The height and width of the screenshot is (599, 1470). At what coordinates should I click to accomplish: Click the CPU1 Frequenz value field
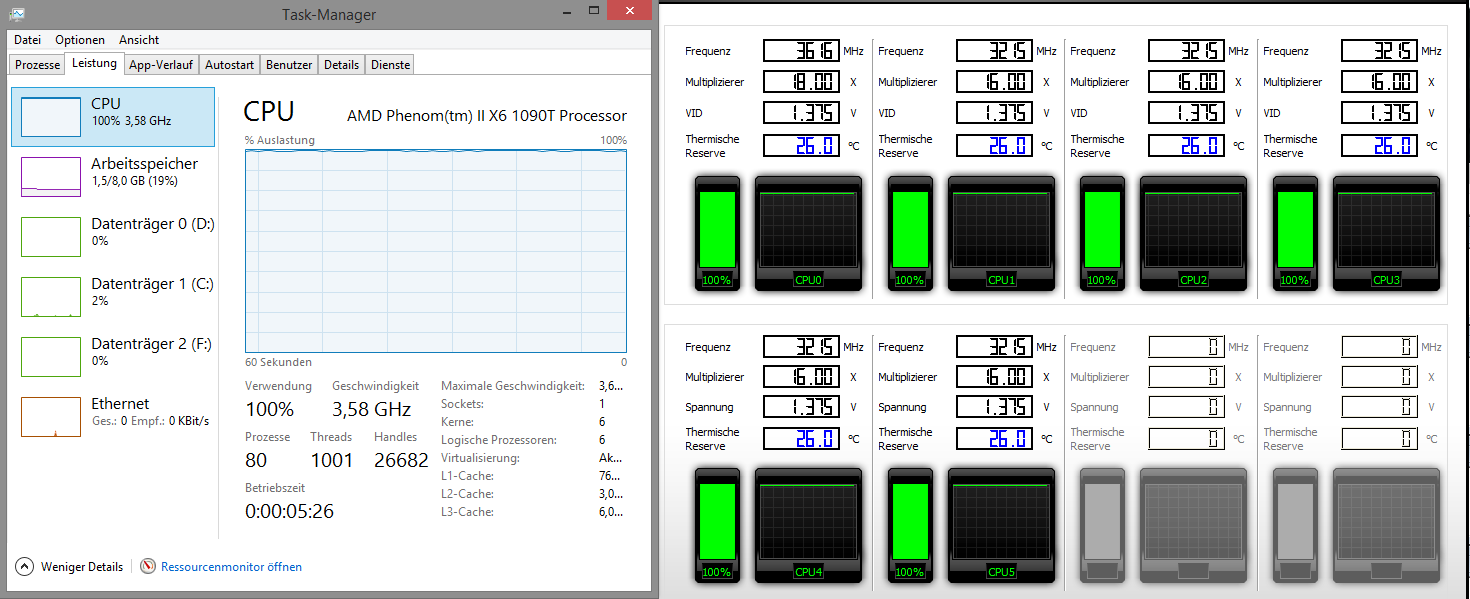click(x=994, y=51)
